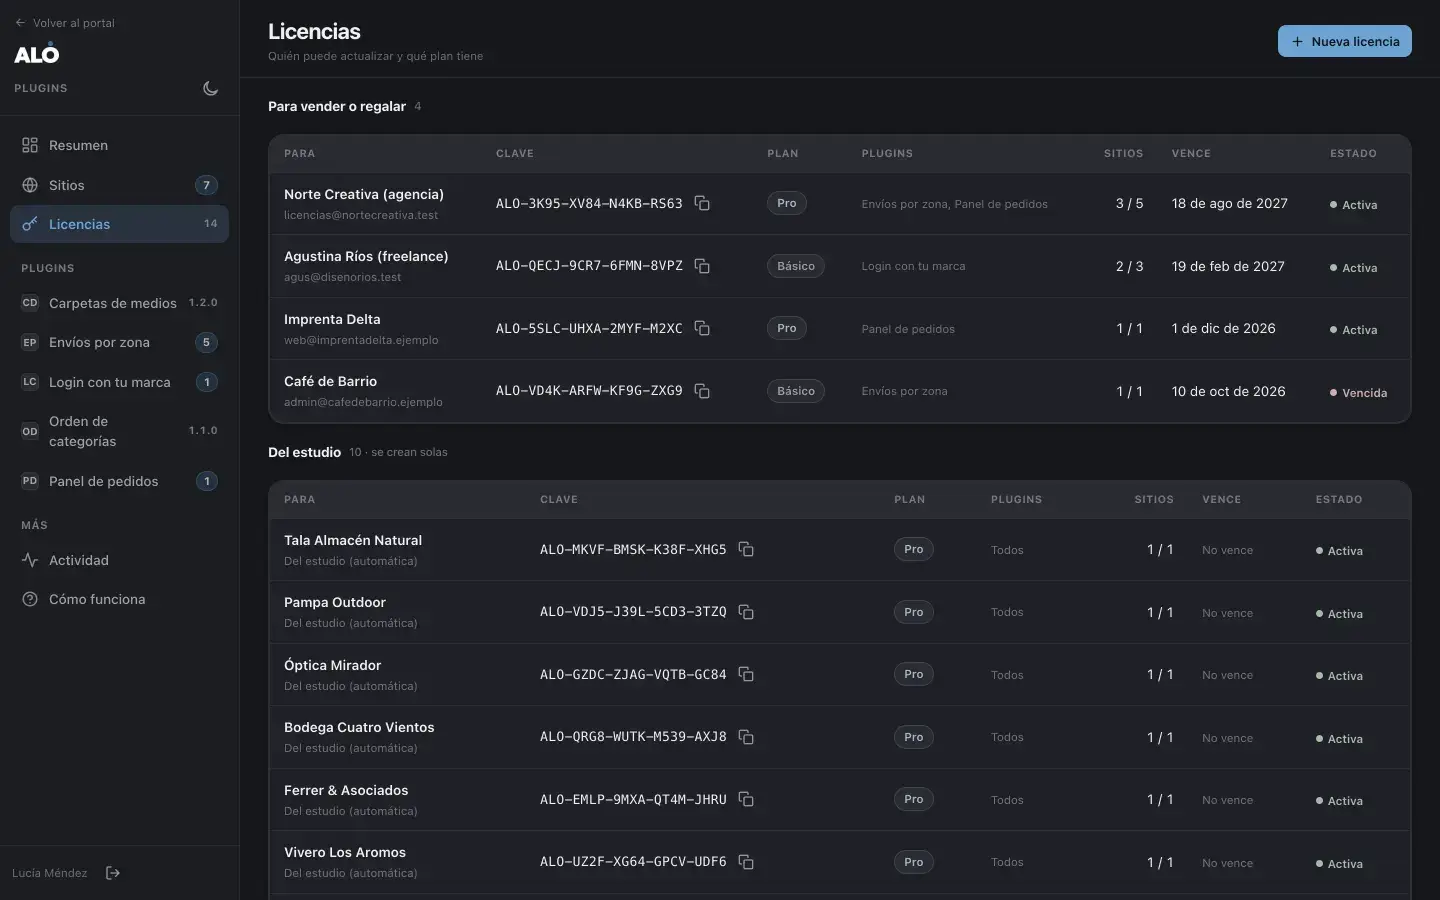
Task: Toggle dark mode with the moon icon
Action: pyautogui.click(x=210, y=88)
